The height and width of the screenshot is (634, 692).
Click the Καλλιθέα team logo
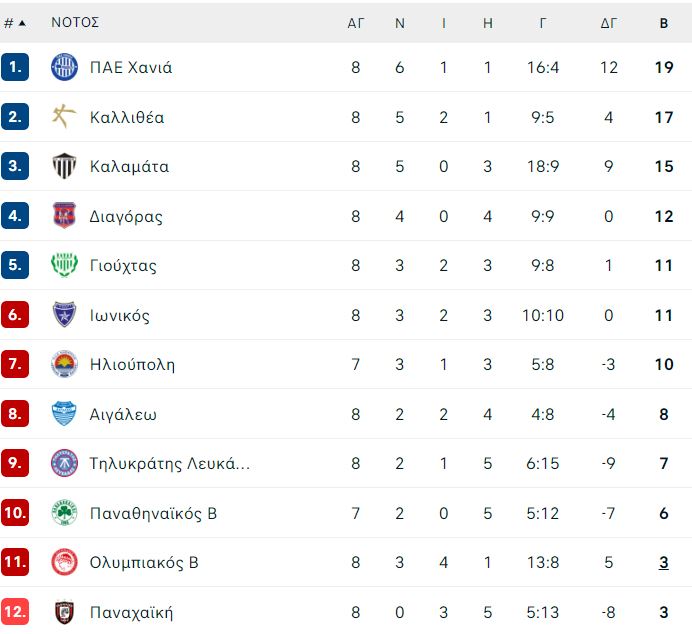(x=64, y=117)
